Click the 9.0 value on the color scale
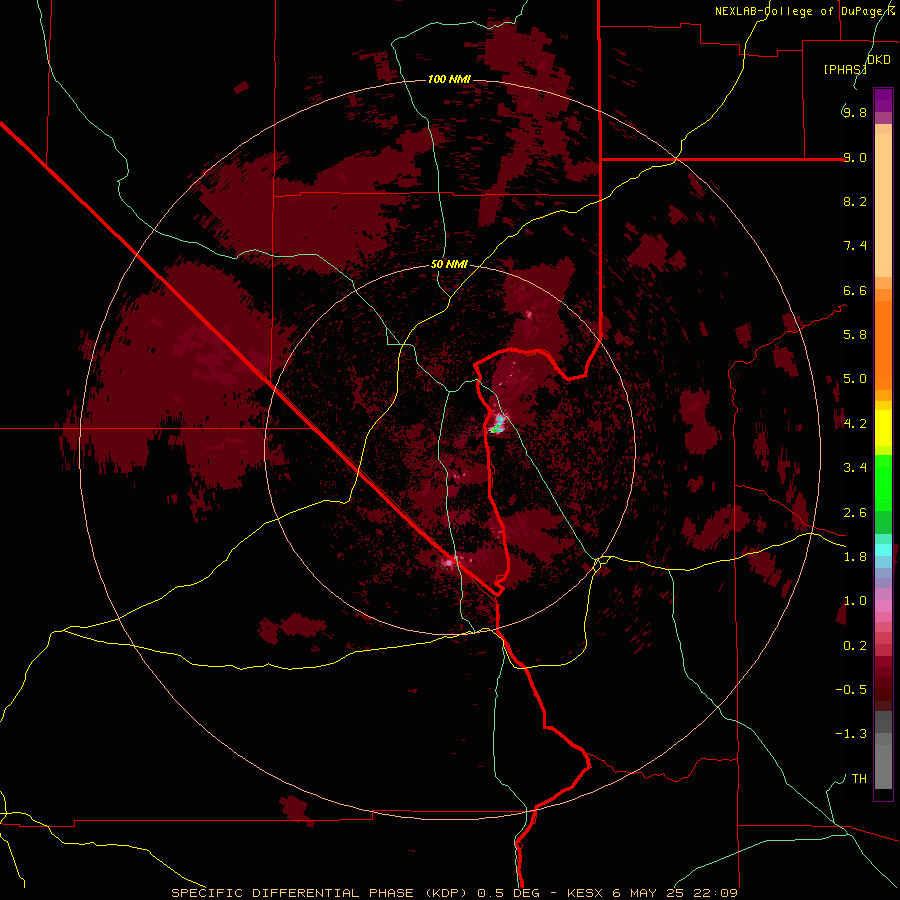The image size is (900, 900). click(854, 157)
